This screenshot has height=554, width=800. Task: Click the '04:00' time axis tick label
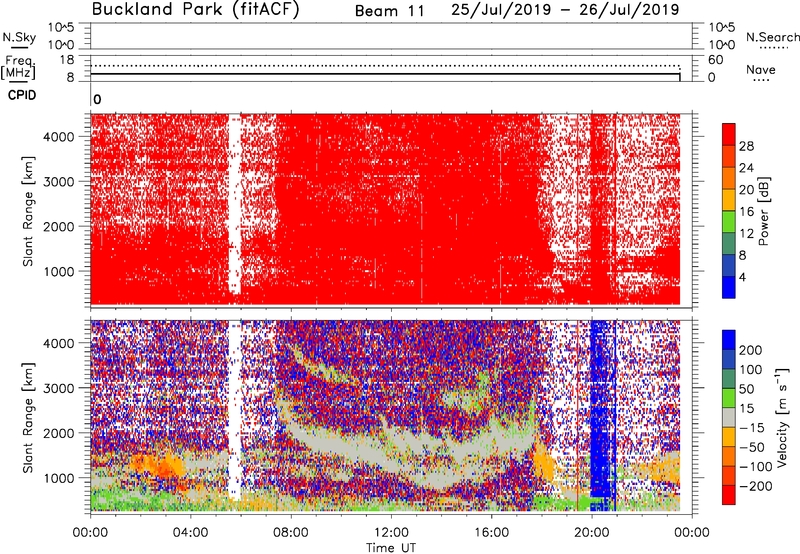pos(190,533)
